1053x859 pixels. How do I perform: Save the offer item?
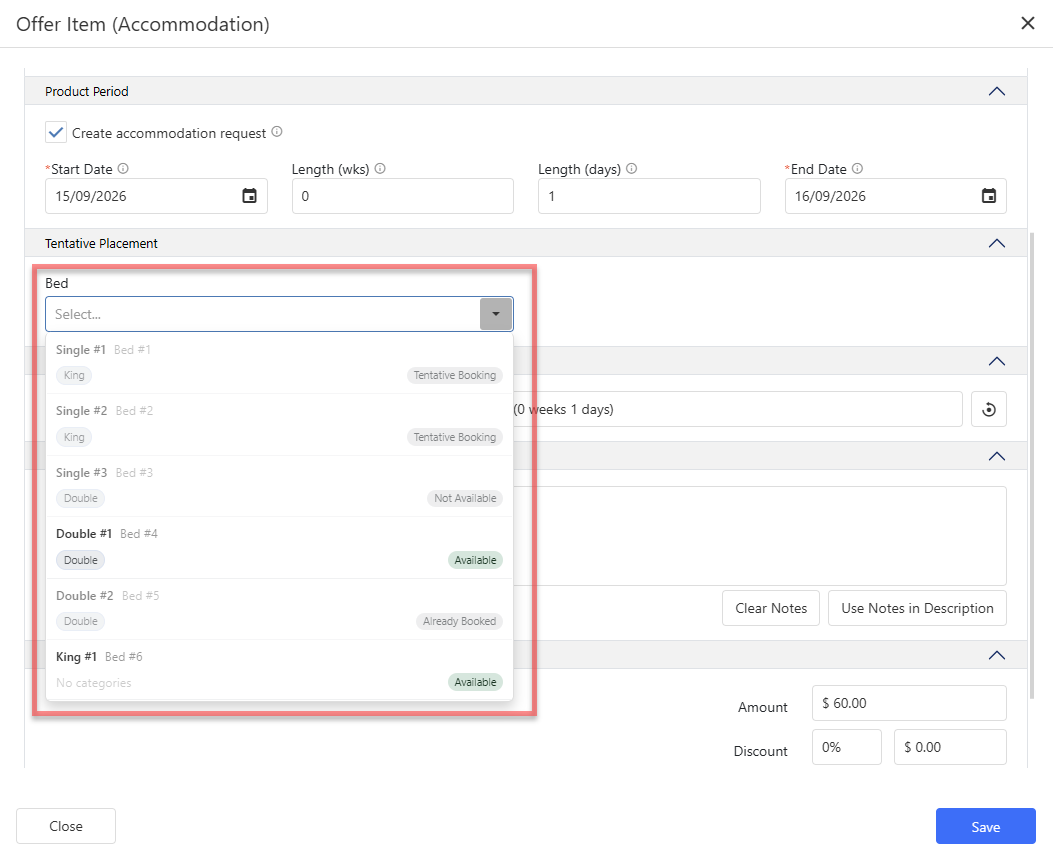[985, 826]
